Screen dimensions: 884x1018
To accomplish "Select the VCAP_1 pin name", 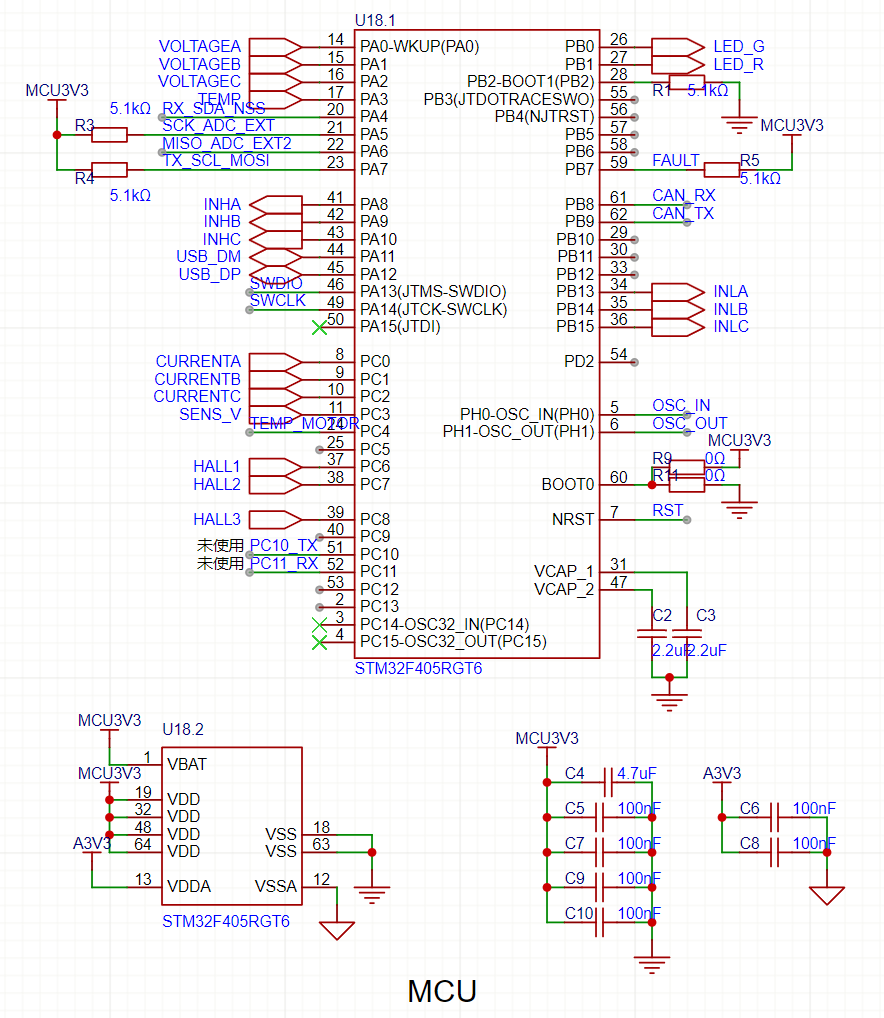I will tap(564, 572).
